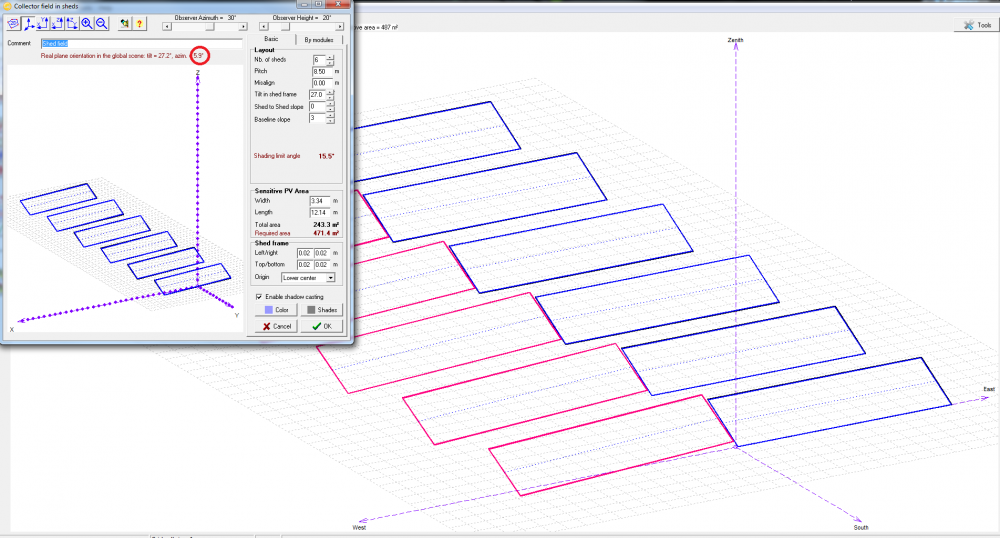This screenshot has width=1000, height=538.
Task: Increase the Nb. of sheds spinner
Action: [330, 58]
